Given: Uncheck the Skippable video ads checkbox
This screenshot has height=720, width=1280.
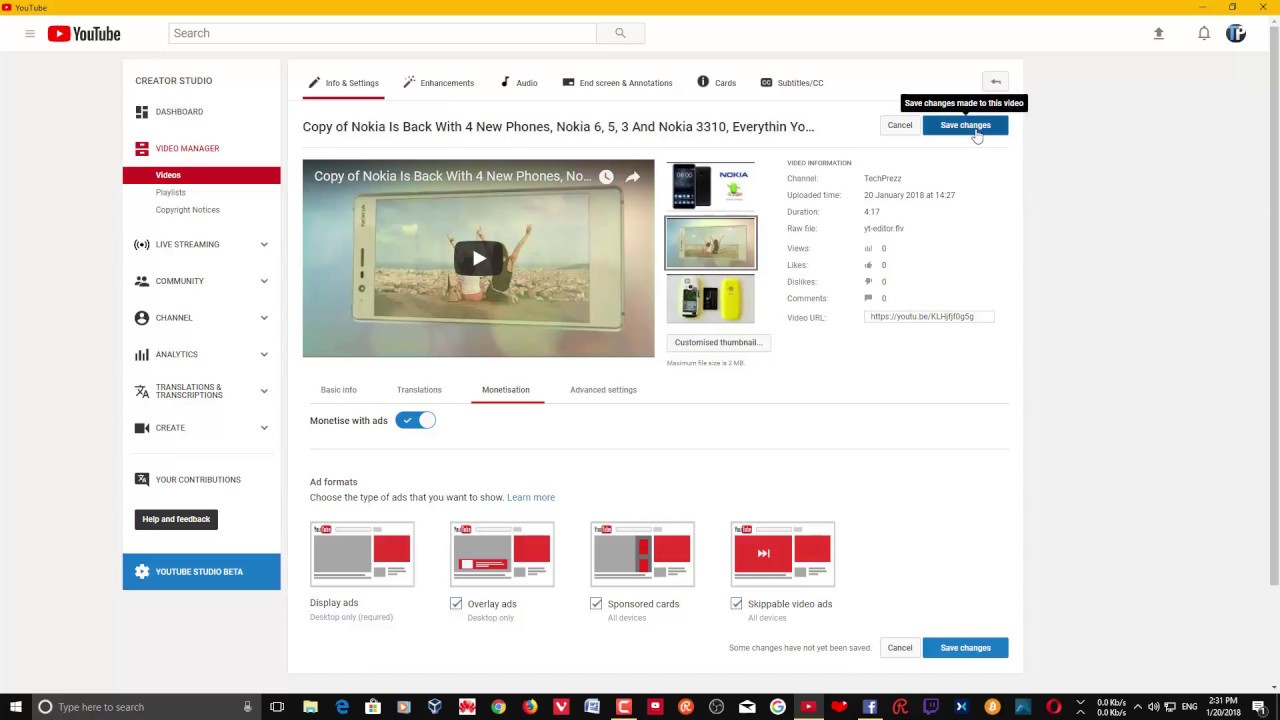Looking at the screenshot, I should 736,604.
